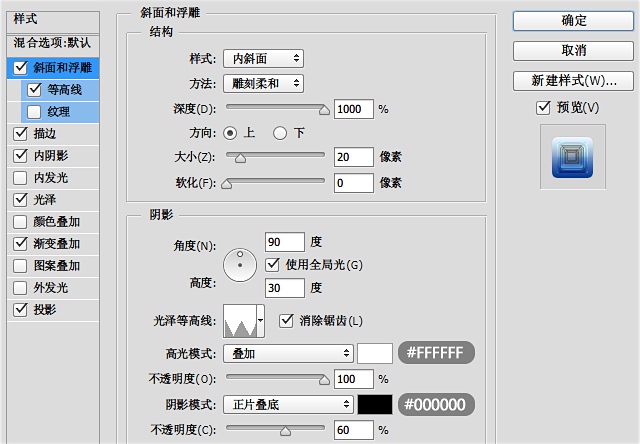Open the 样式 dropdown showing 内斜面
Image resolution: width=640 pixels, height=444 pixels.
click(x=262, y=59)
